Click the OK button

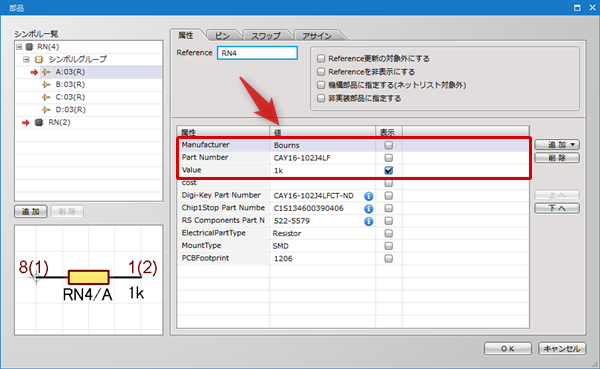(507, 349)
